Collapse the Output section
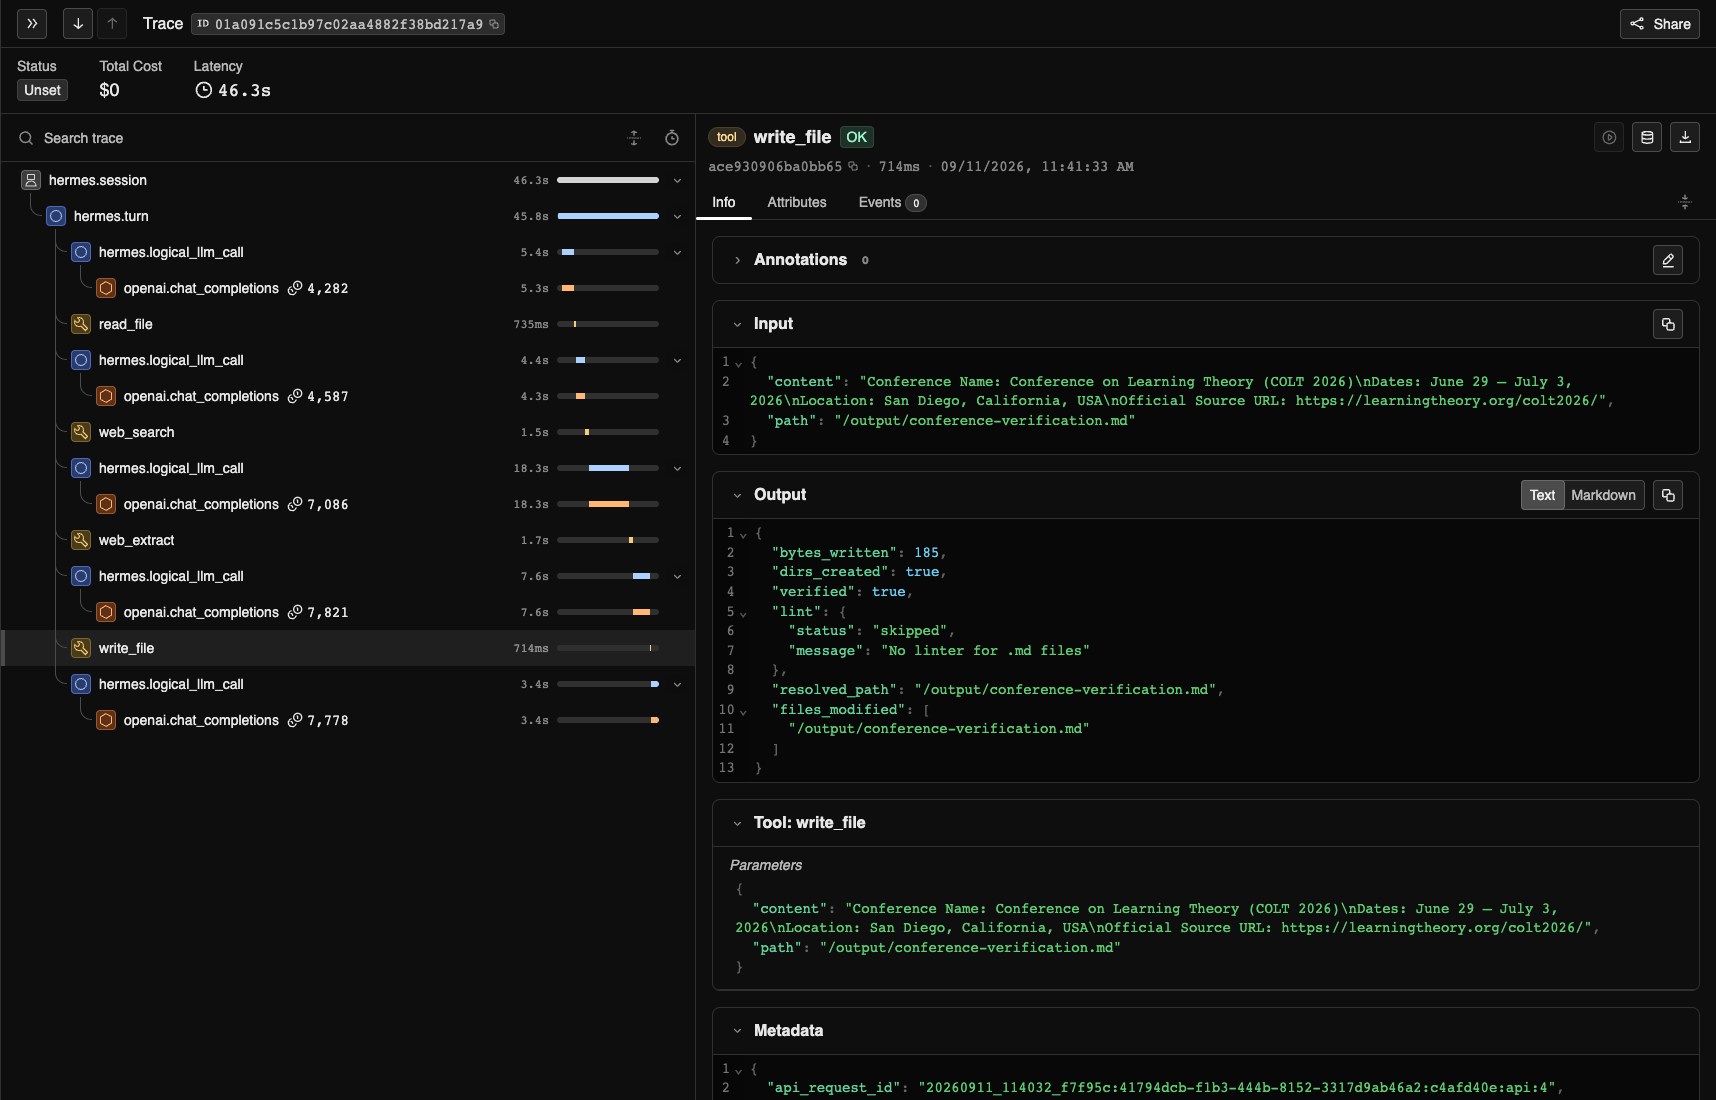1716x1100 pixels. [737, 495]
